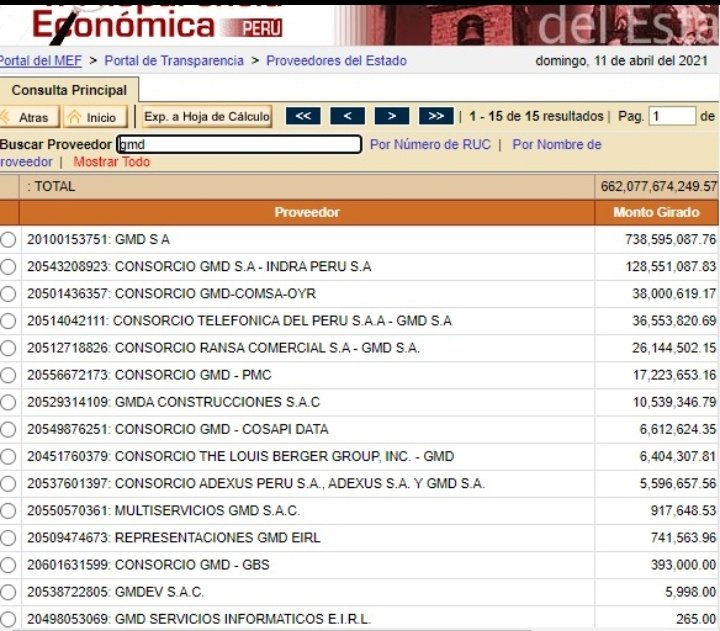Viewport: 720px width, 631px height.
Task: Select radio for CONSORCIO GMD S.A - INDRA PERU
Action: 8,267
